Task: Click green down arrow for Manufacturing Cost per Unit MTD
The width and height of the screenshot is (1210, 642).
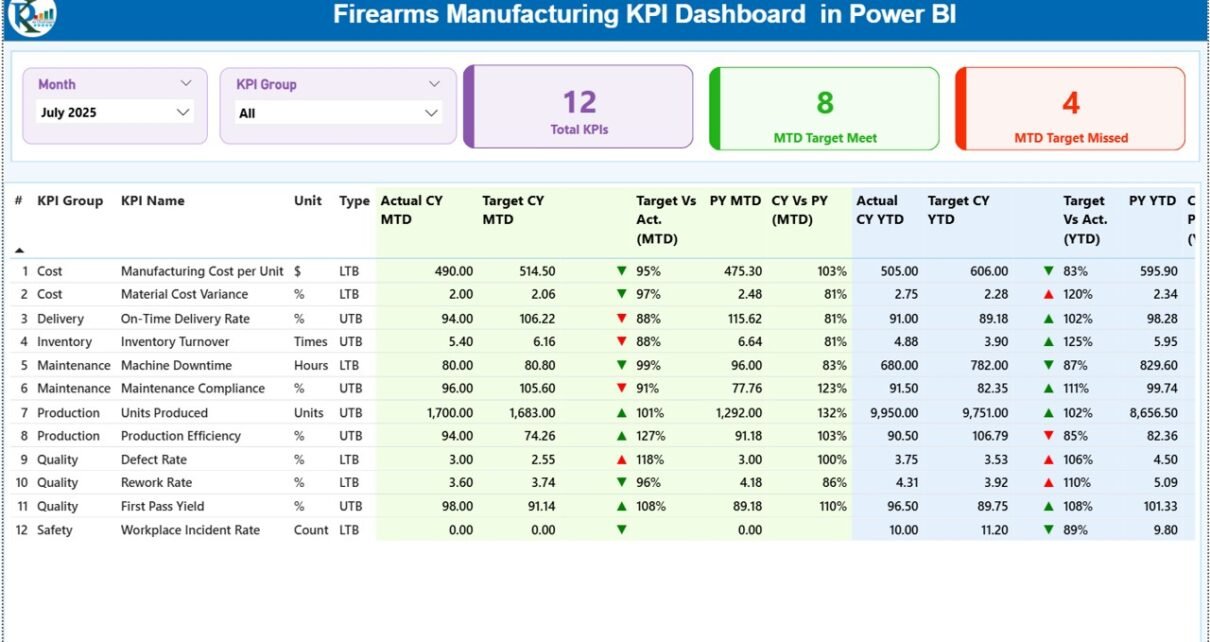Action: coord(622,271)
